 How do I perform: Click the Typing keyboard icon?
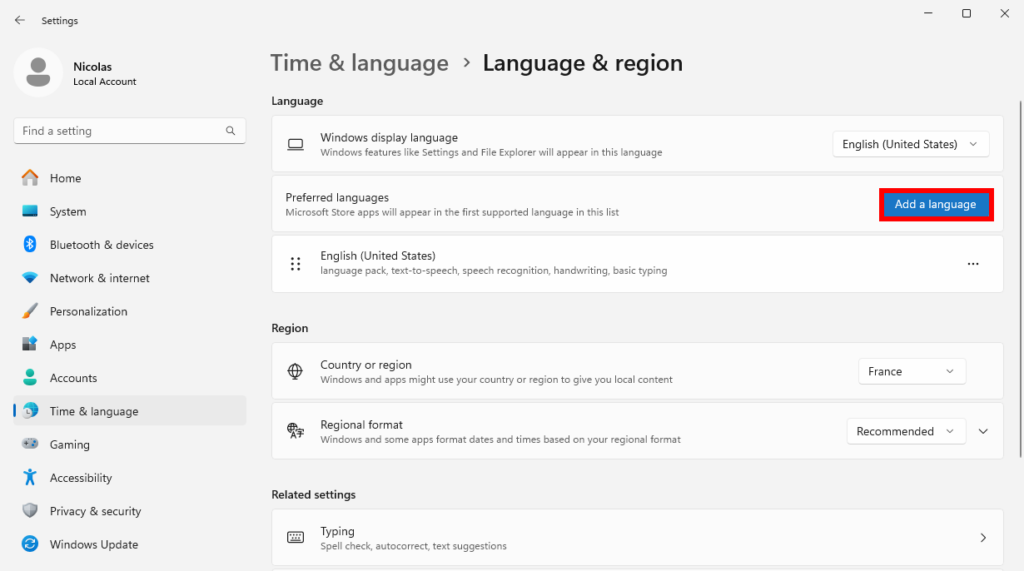[295, 538]
